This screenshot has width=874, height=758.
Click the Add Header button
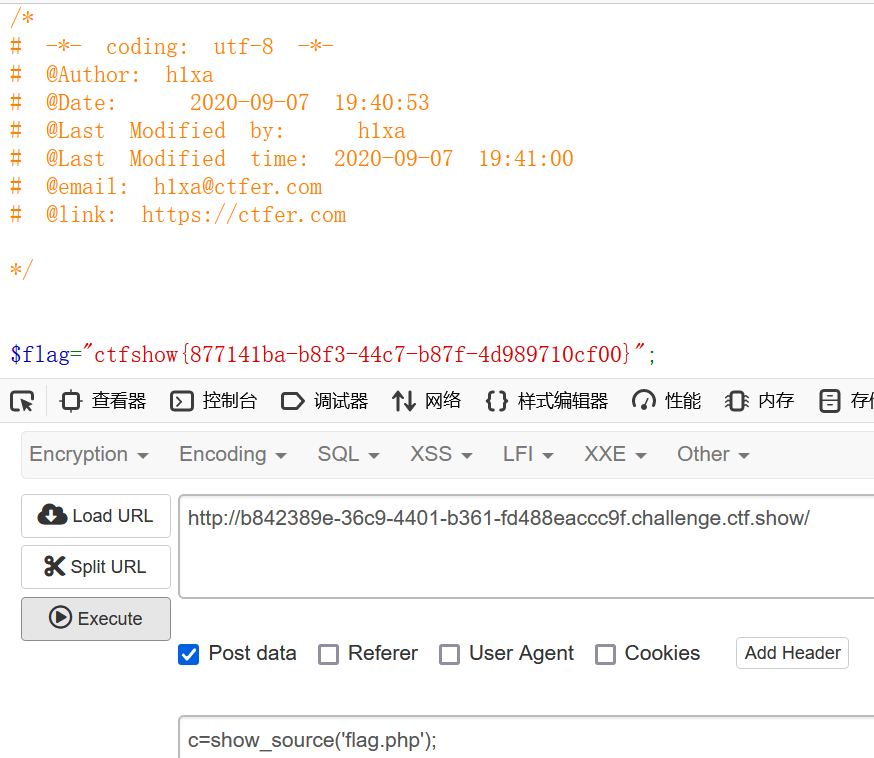pos(792,653)
